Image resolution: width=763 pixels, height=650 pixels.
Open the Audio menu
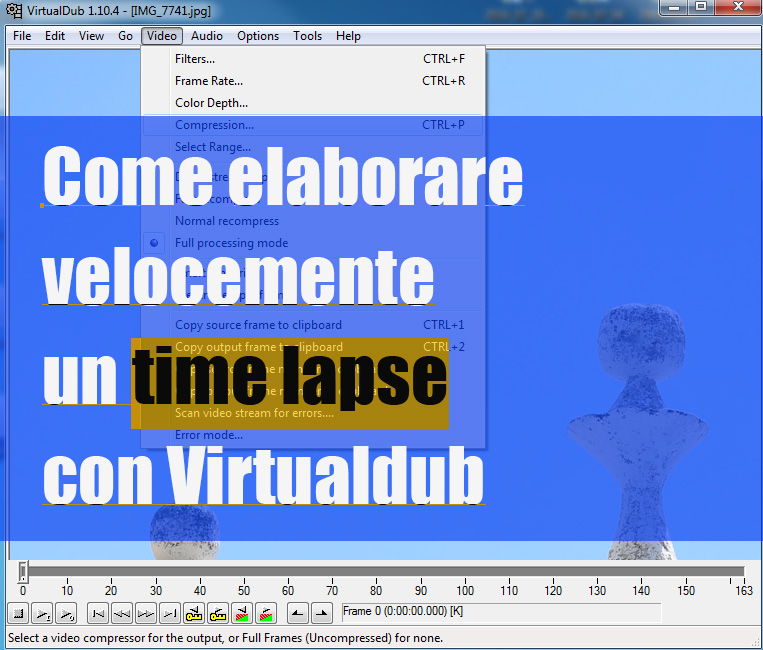[207, 36]
